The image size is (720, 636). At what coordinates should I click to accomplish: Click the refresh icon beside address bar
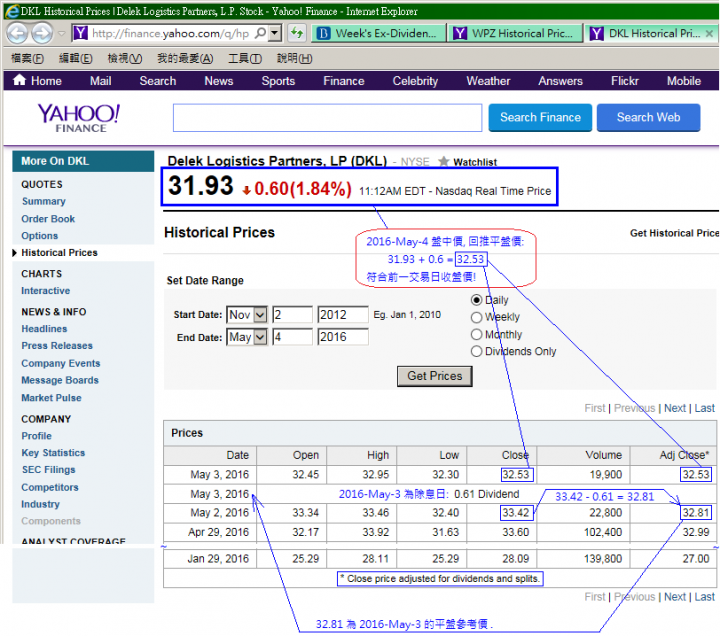tap(297, 33)
